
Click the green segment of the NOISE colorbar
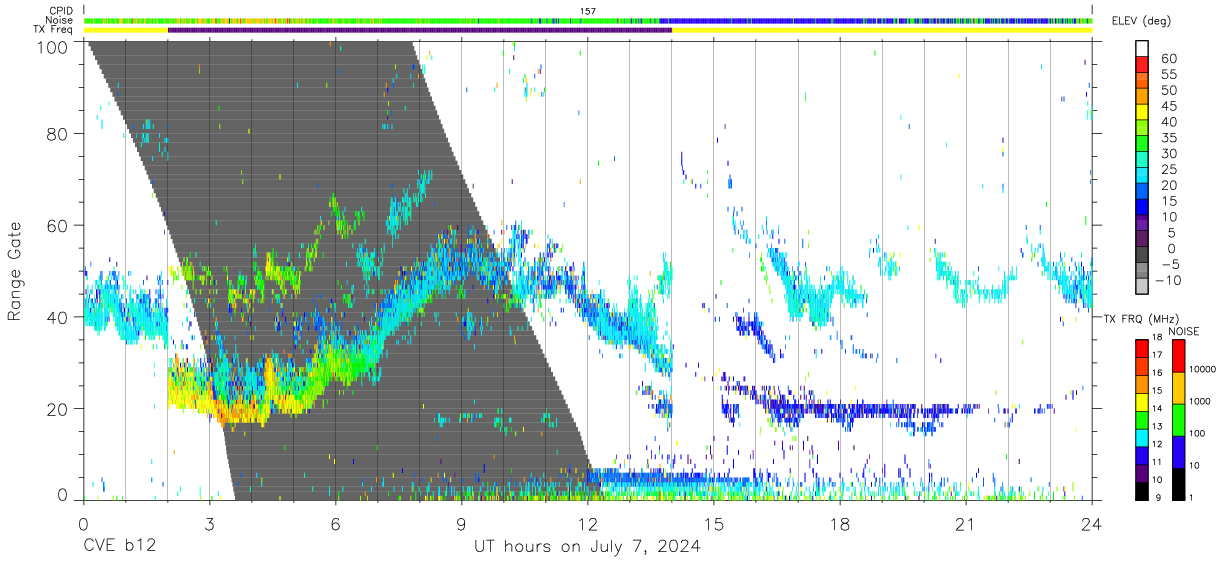click(x=1178, y=420)
